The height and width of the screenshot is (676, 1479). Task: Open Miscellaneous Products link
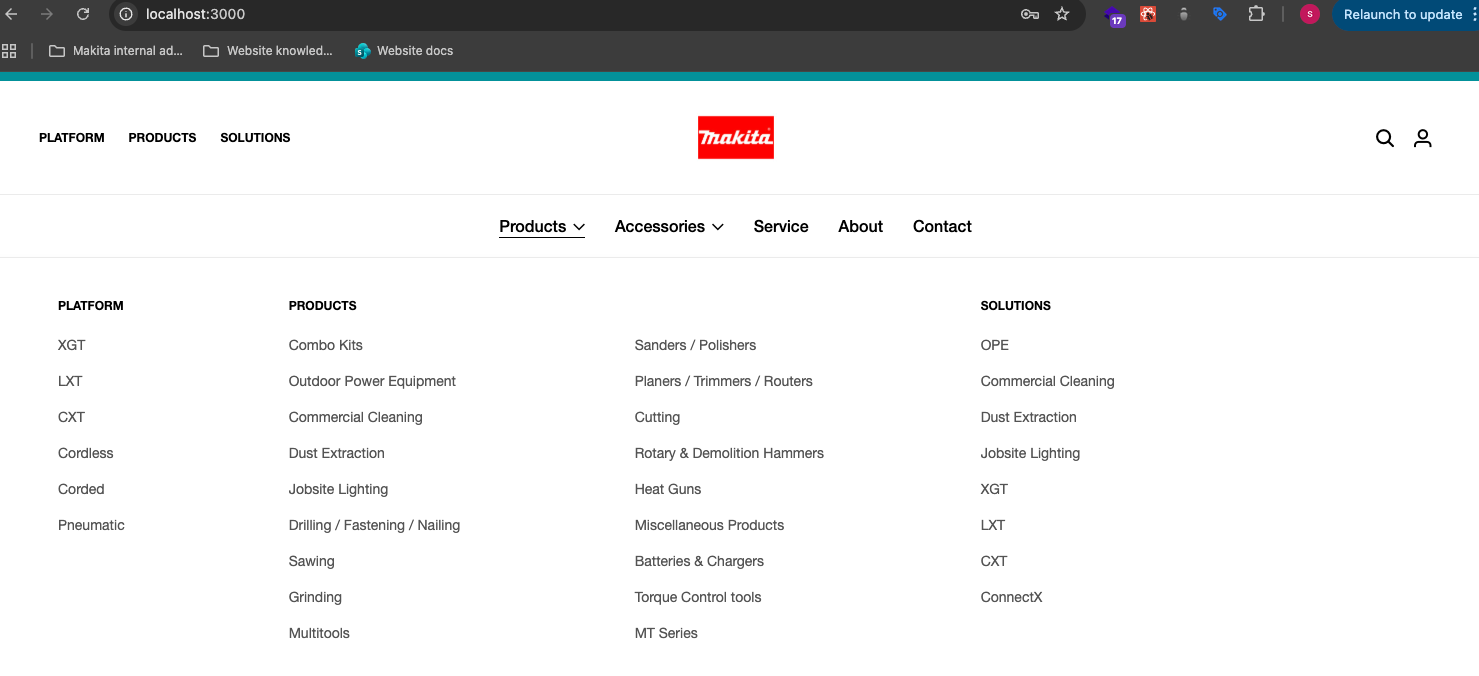[x=709, y=525]
